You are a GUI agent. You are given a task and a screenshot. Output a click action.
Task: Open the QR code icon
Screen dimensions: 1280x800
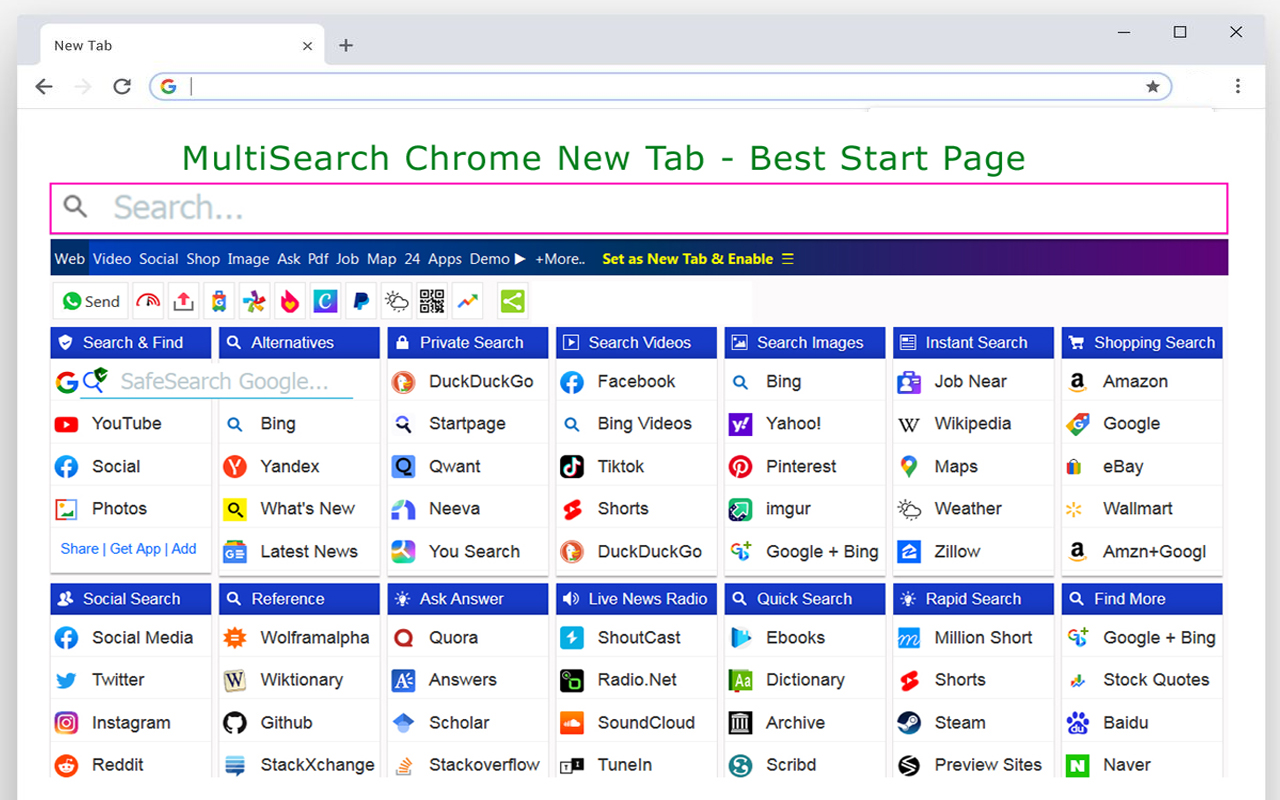[x=432, y=301]
